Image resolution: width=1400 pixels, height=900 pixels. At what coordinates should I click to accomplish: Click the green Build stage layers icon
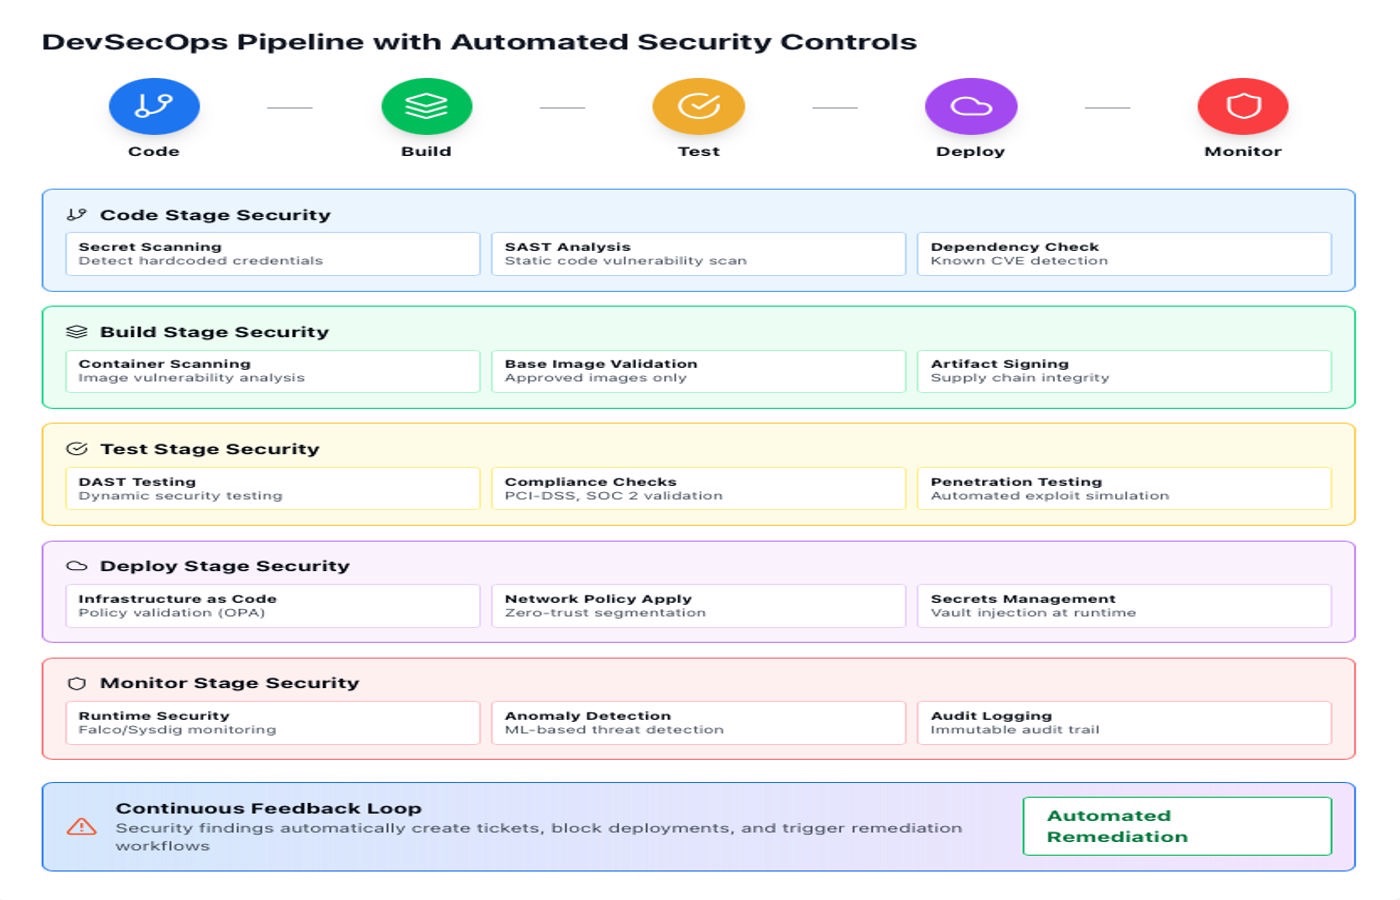click(426, 106)
